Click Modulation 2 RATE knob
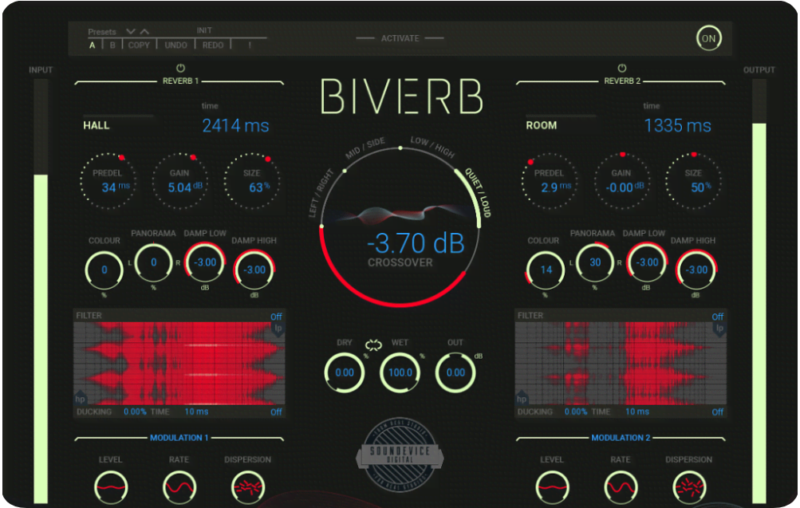This screenshot has height=508, width=800. click(x=620, y=488)
